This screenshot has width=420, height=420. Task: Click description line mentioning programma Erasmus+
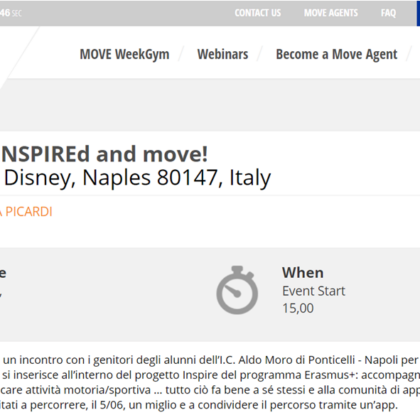[210, 375]
